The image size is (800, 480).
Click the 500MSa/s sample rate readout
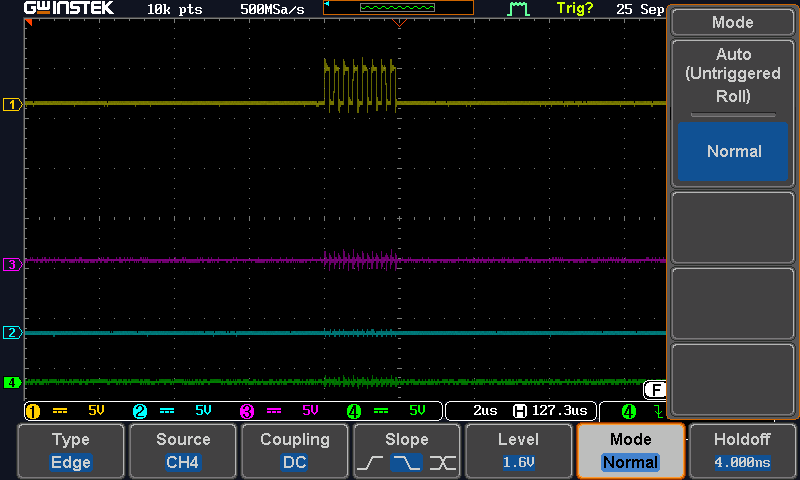pos(272,9)
